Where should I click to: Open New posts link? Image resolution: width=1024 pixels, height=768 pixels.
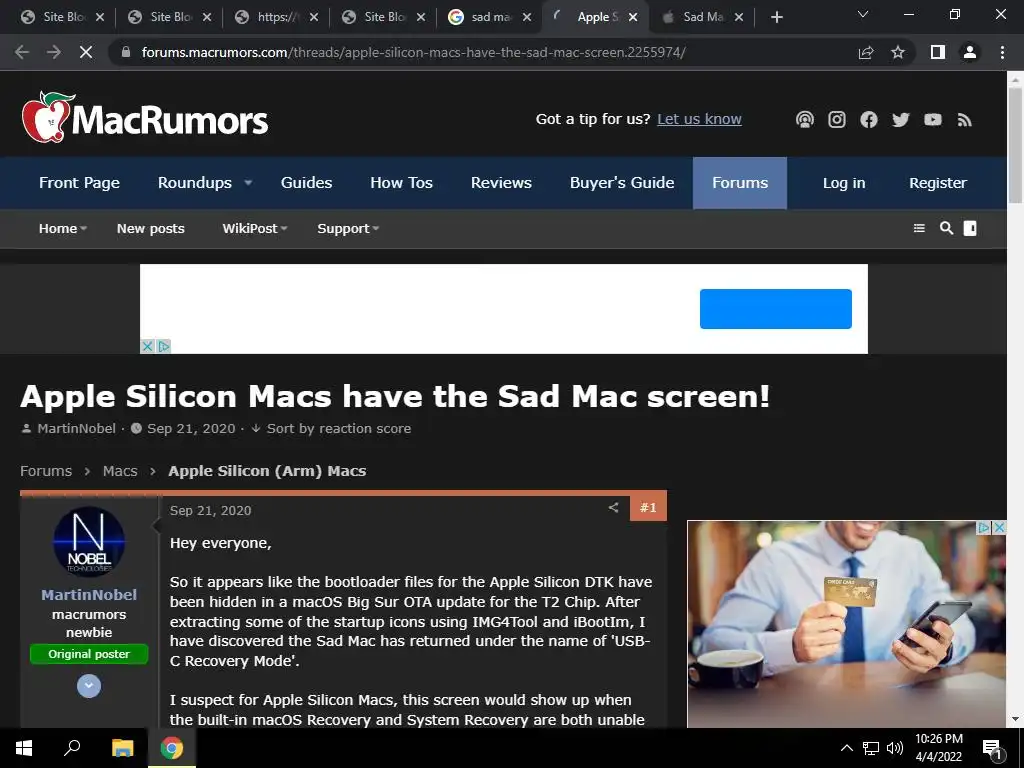[151, 229]
